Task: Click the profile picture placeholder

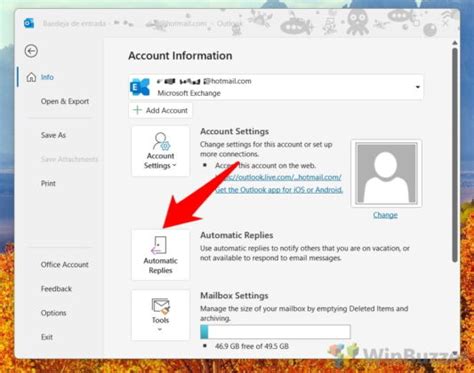Action: point(386,173)
